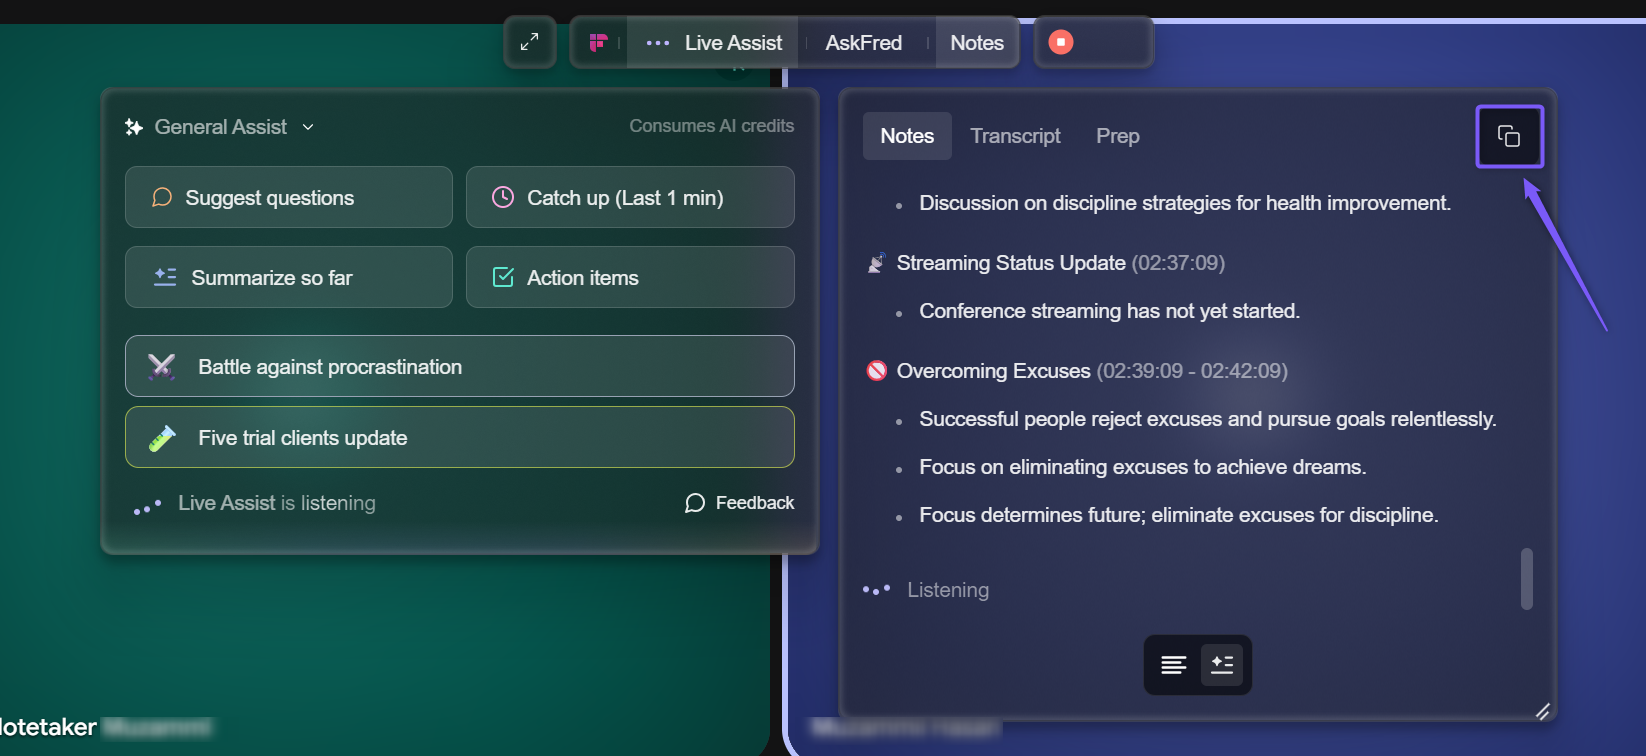1646x756 pixels.
Task: Click the panel resize handle corner
Action: 1543,711
